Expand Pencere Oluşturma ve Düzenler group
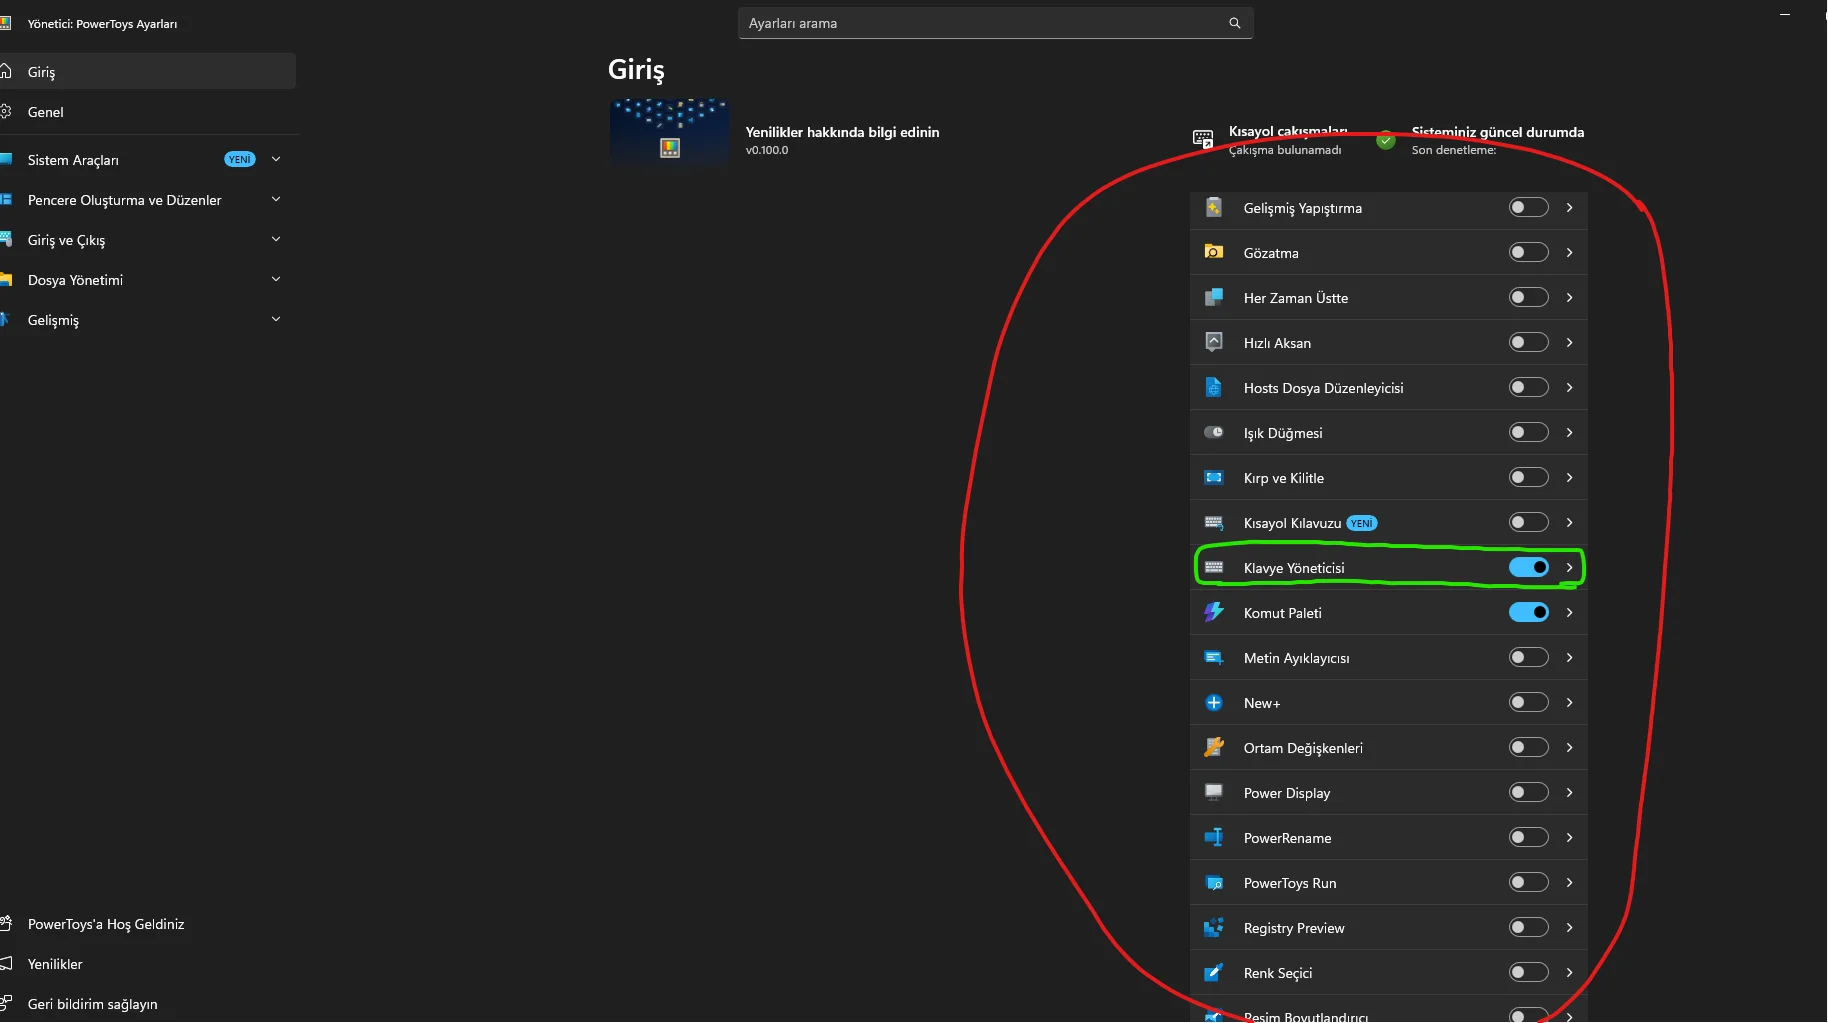This screenshot has height=1023, width=1828. pos(276,199)
